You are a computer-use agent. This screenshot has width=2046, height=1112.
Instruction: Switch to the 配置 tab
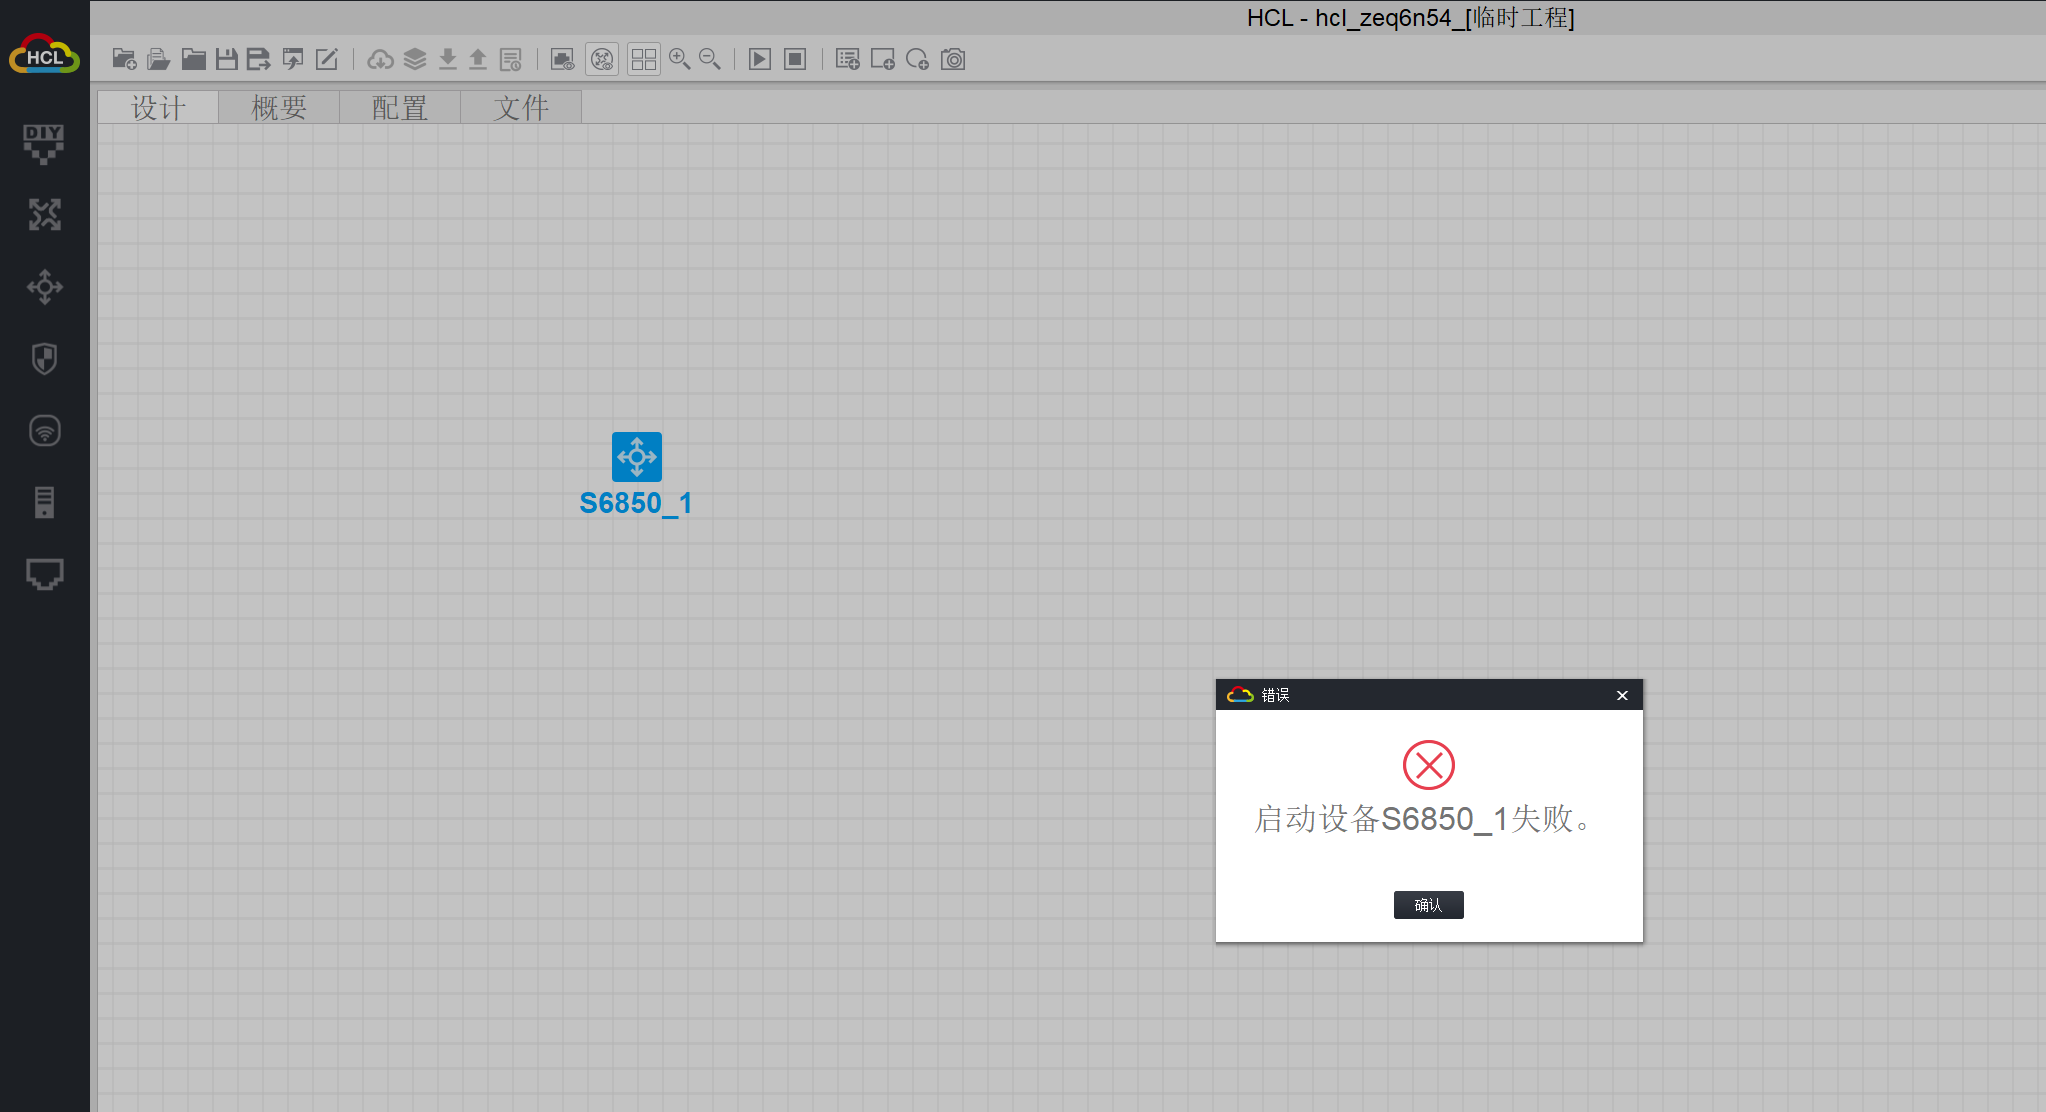(400, 107)
